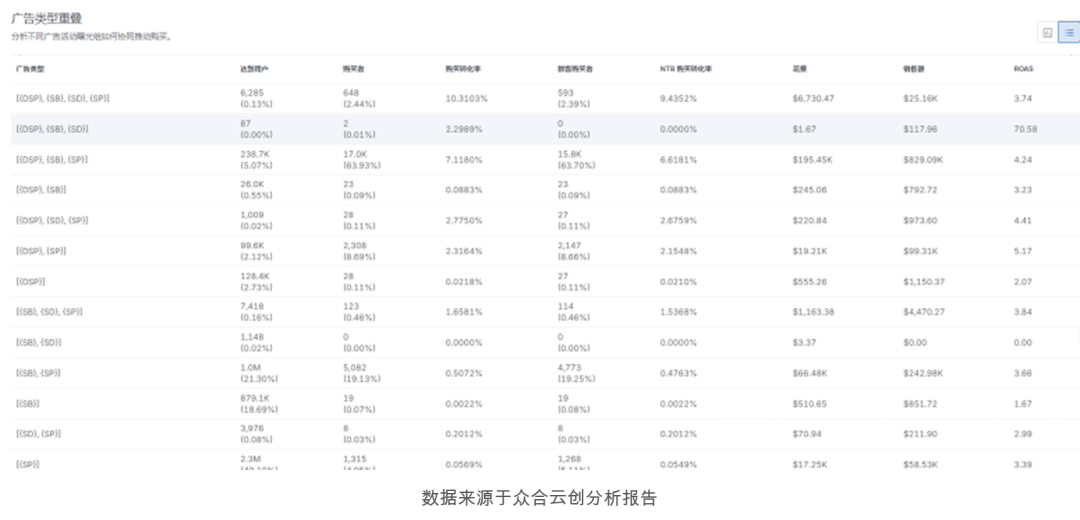Click ROAS value 4.24
Screen dimensions: 1080x520
tap(1023, 159)
